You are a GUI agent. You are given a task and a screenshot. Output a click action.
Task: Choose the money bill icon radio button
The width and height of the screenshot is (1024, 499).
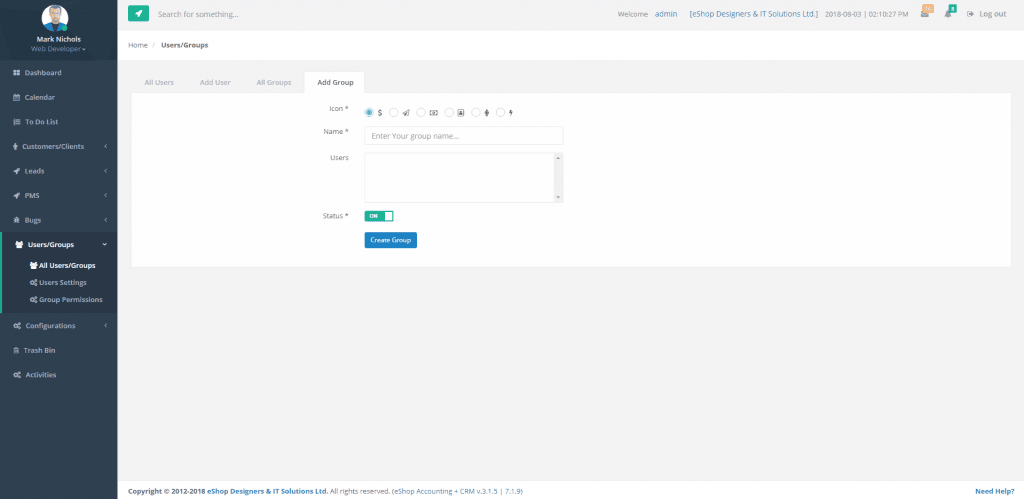click(x=421, y=112)
